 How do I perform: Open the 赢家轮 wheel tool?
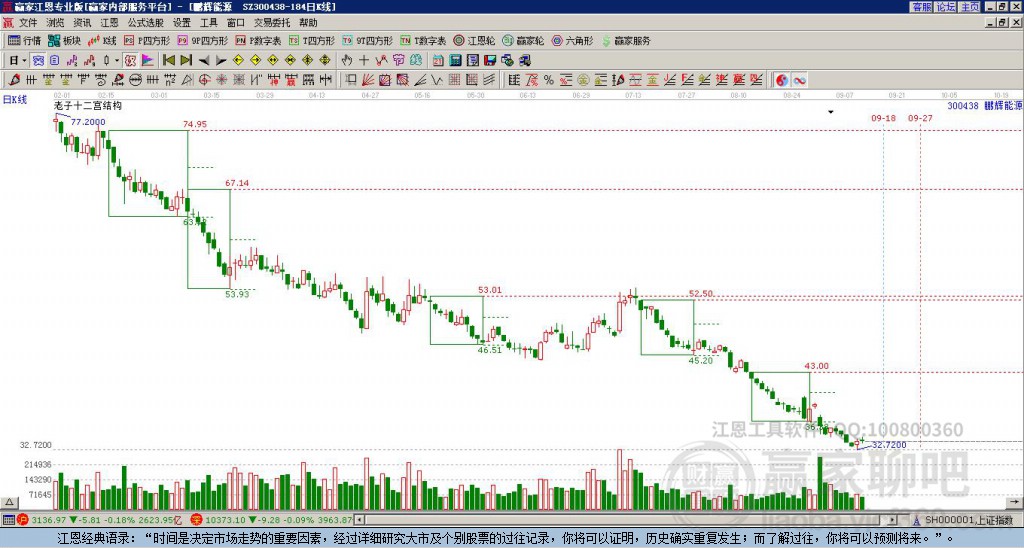tap(523, 40)
